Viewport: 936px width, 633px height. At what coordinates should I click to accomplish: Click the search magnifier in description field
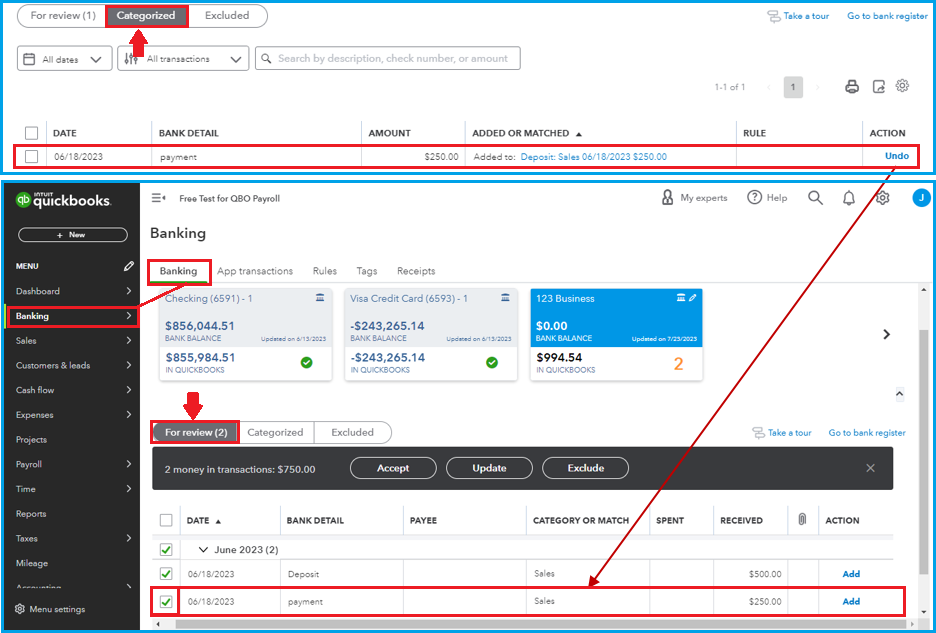coord(266,59)
